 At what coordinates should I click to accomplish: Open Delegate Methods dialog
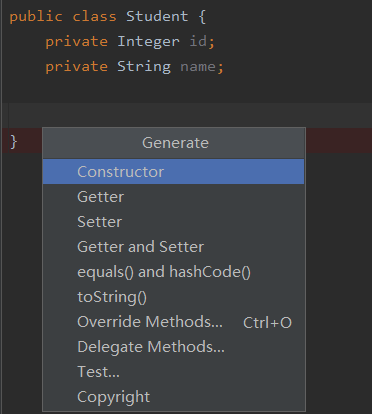point(173,347)
